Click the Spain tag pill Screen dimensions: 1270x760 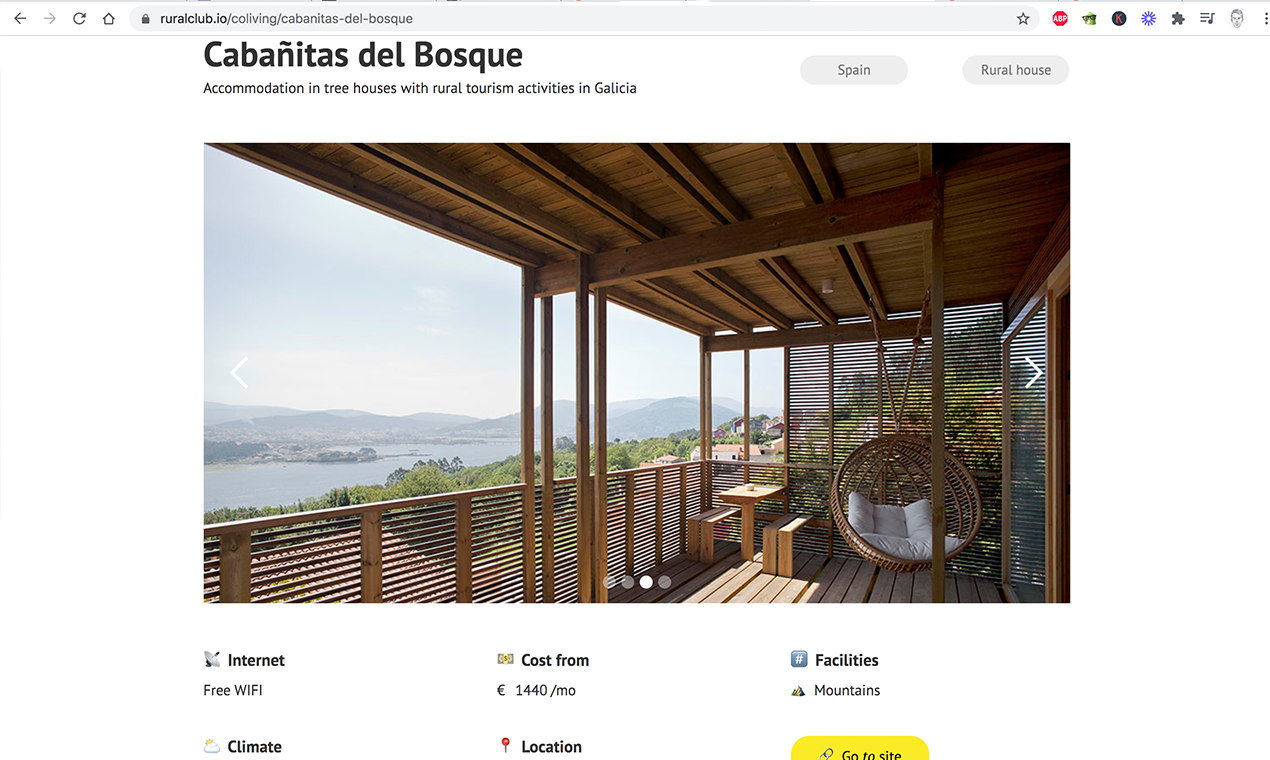(x=854, y=70)
